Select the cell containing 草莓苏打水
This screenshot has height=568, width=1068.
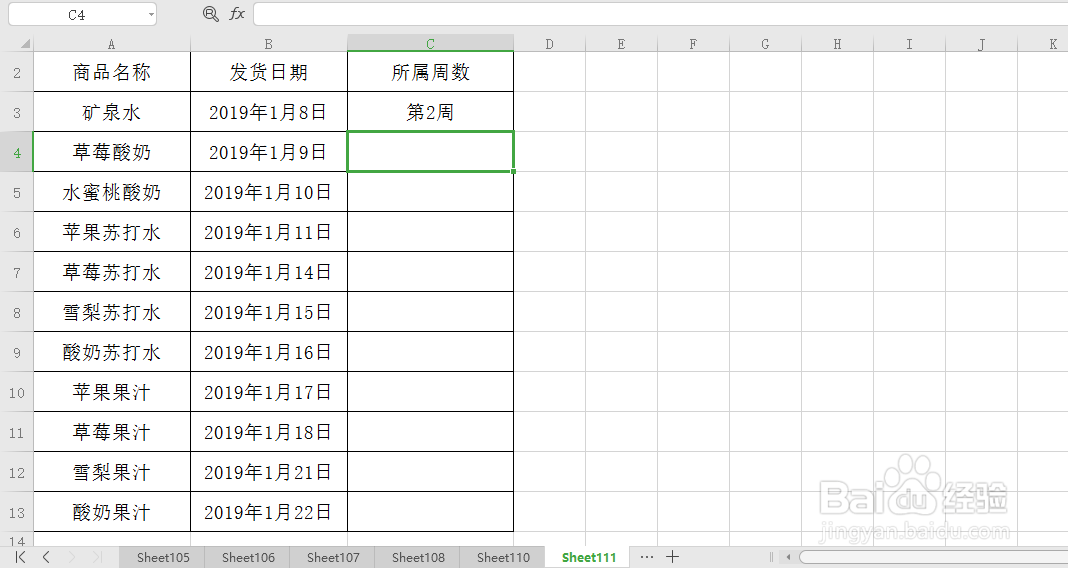[112, 272]
